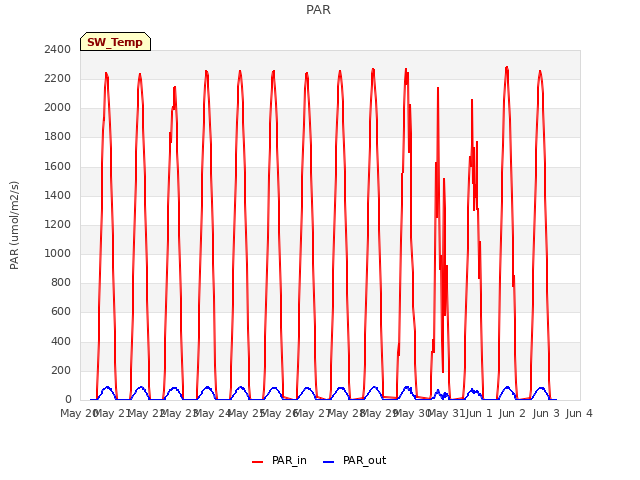
Task: Click the 200 y-axis tick label
Action: click(61, 370)
